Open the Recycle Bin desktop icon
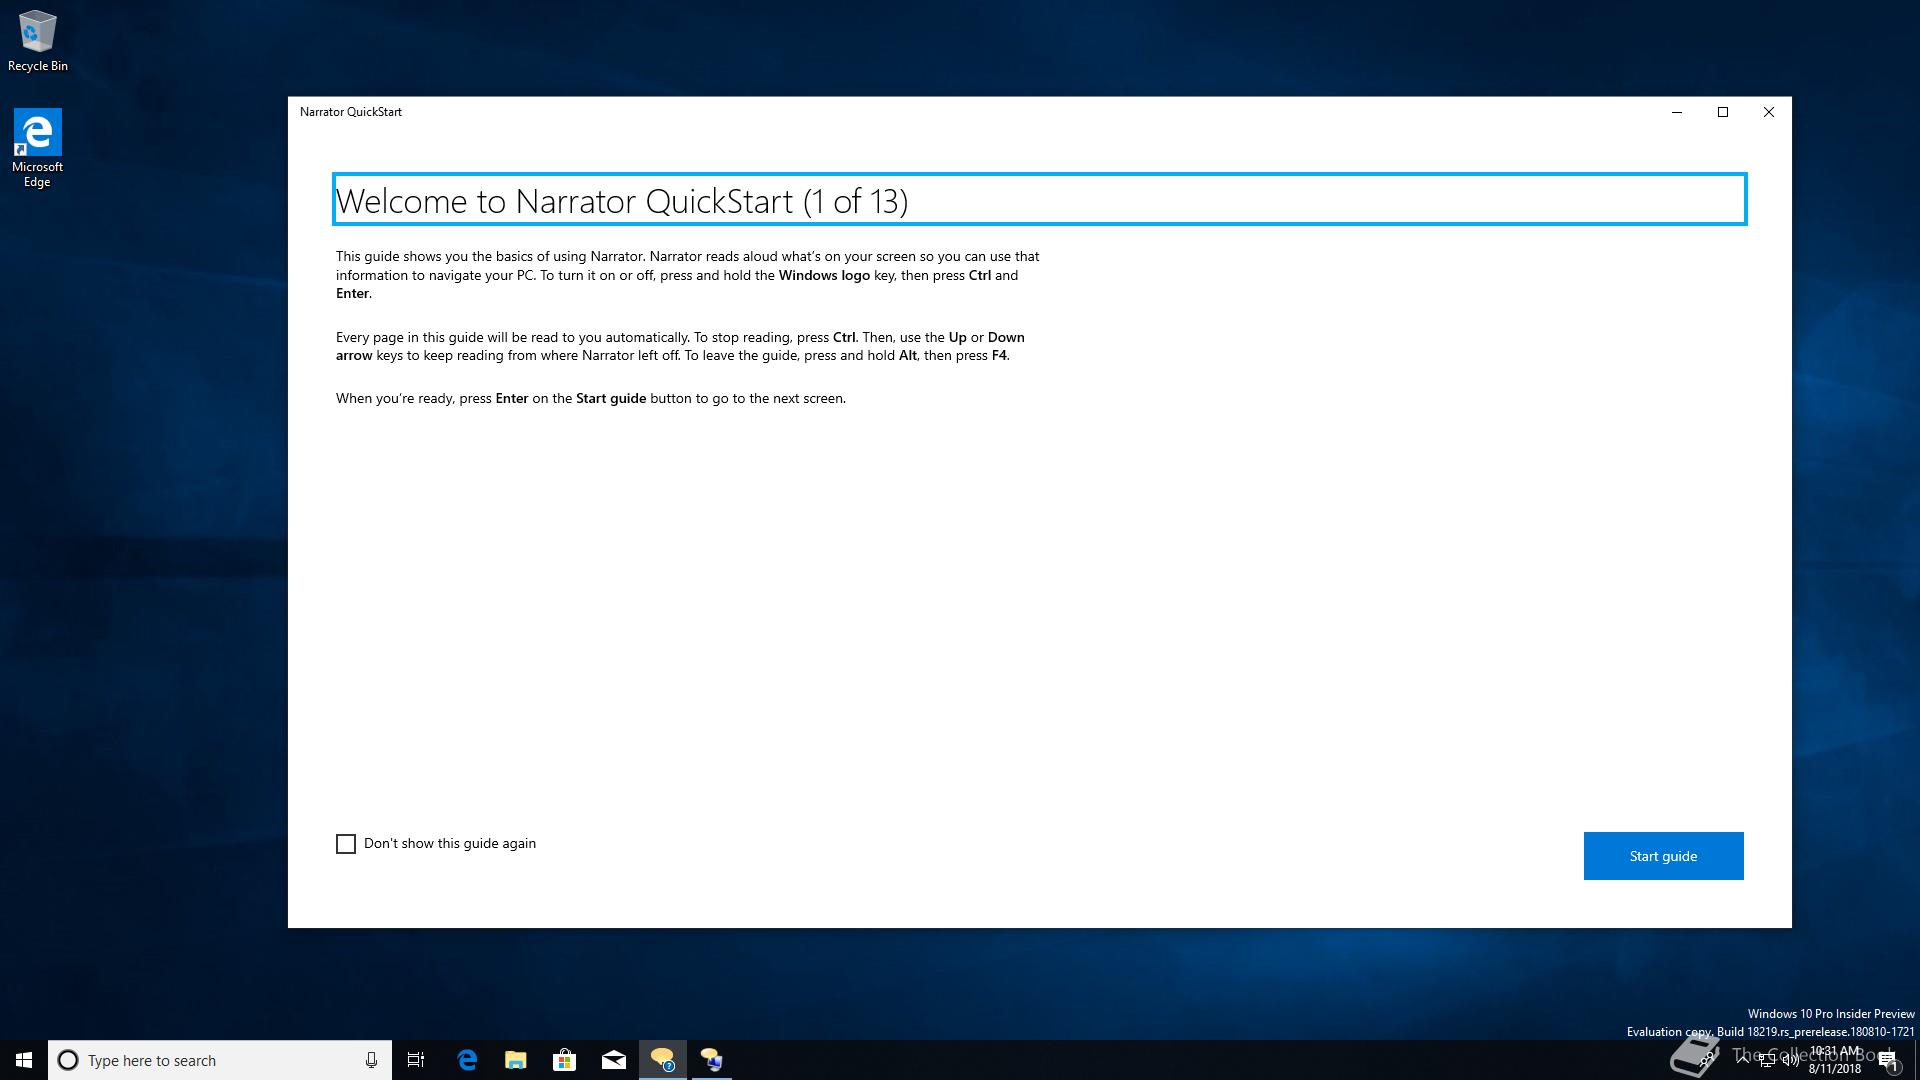Image resolution: width=1920 pixels, height=1080 pixels. (x=38, y=42)
